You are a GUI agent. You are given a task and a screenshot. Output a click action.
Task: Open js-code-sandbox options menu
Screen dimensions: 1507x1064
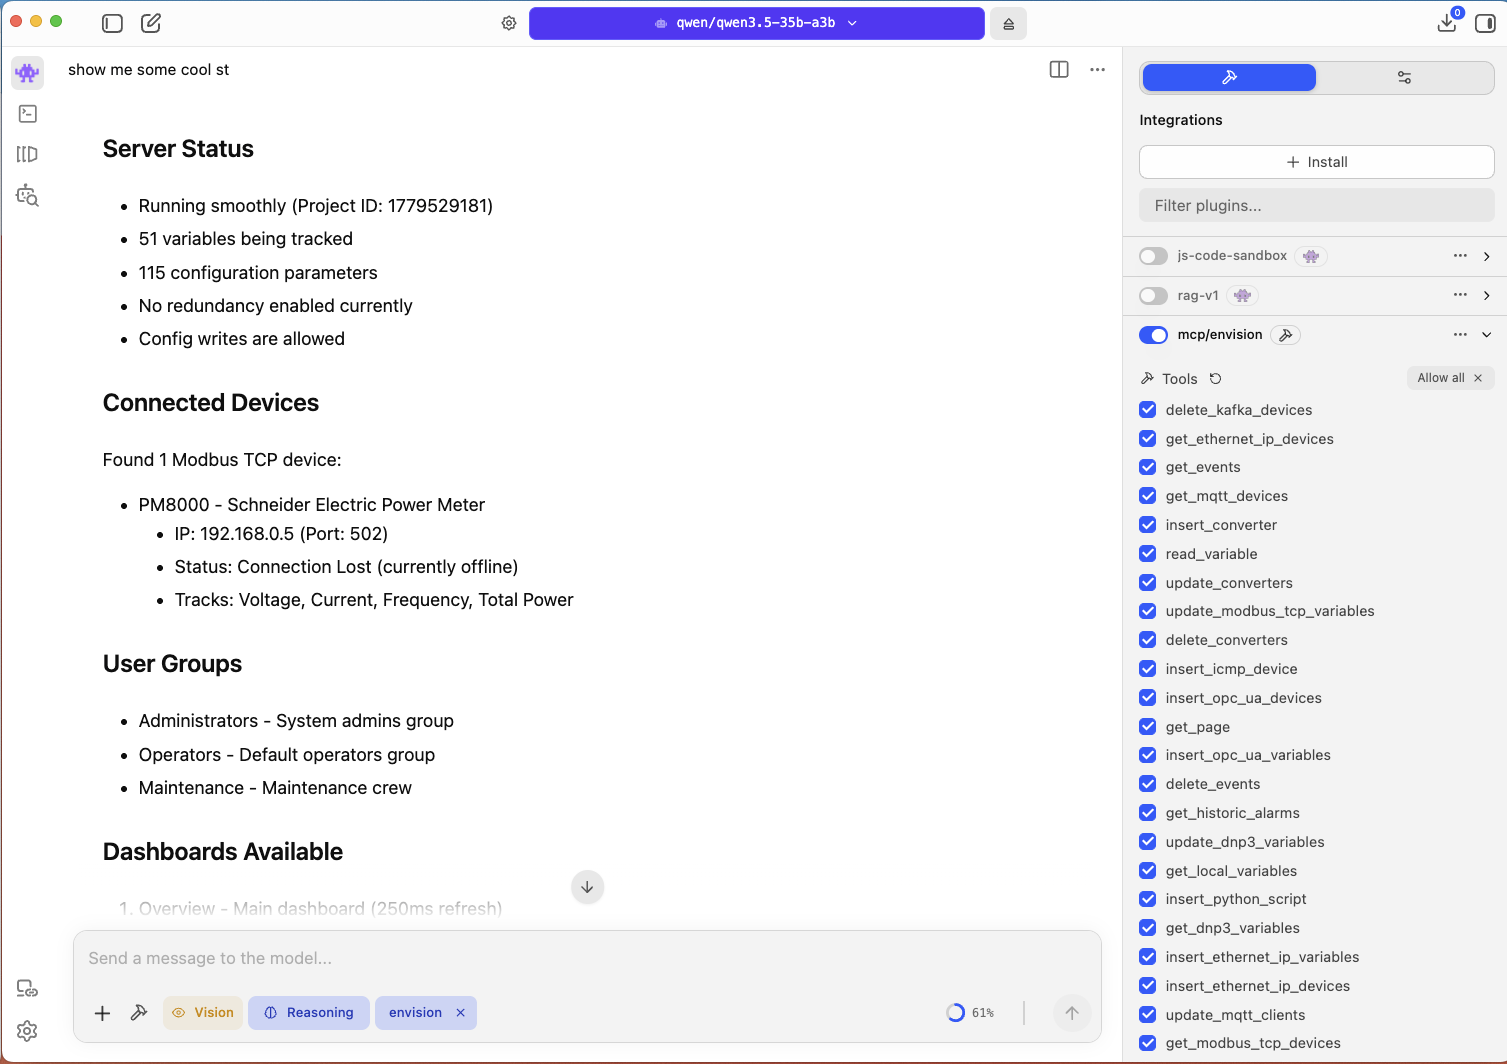(x=1460, y=256)
